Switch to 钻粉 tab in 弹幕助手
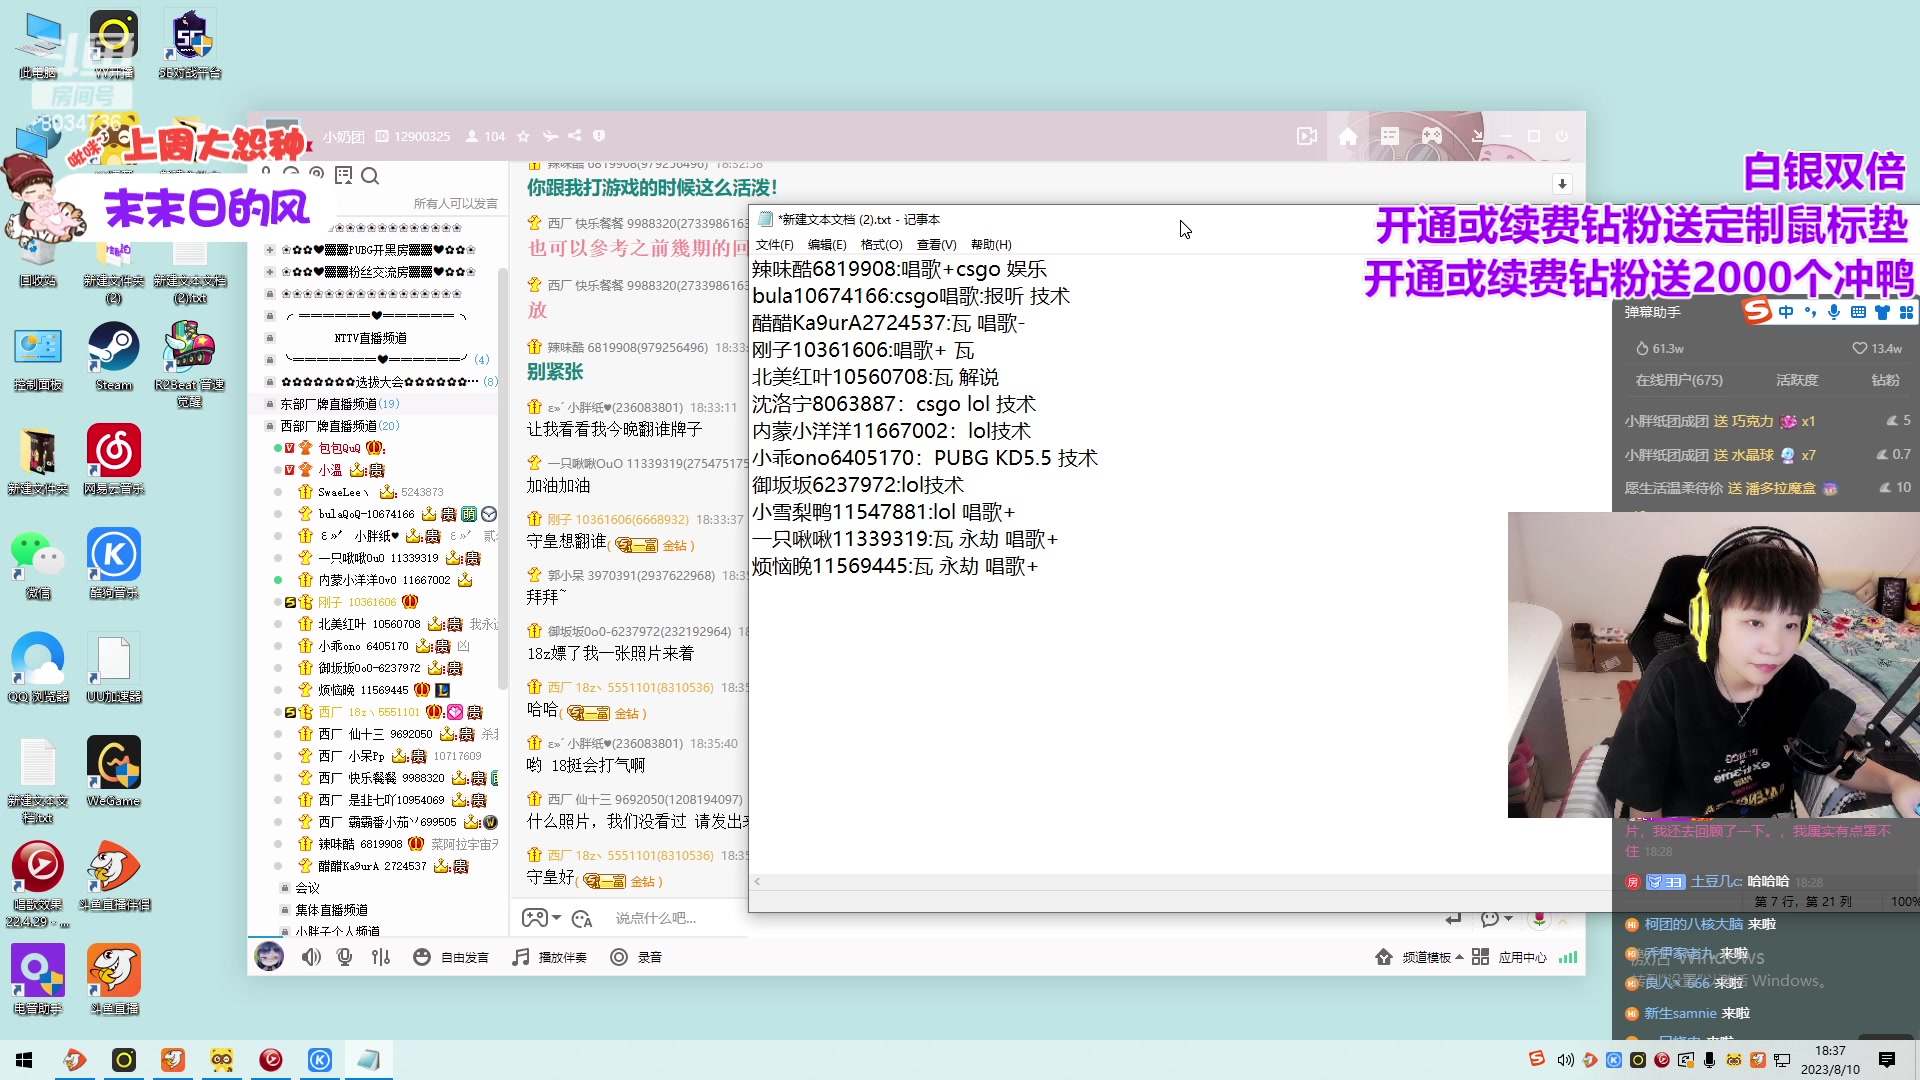This screenshot has height=1080, width=1920. coord(1885,380)
